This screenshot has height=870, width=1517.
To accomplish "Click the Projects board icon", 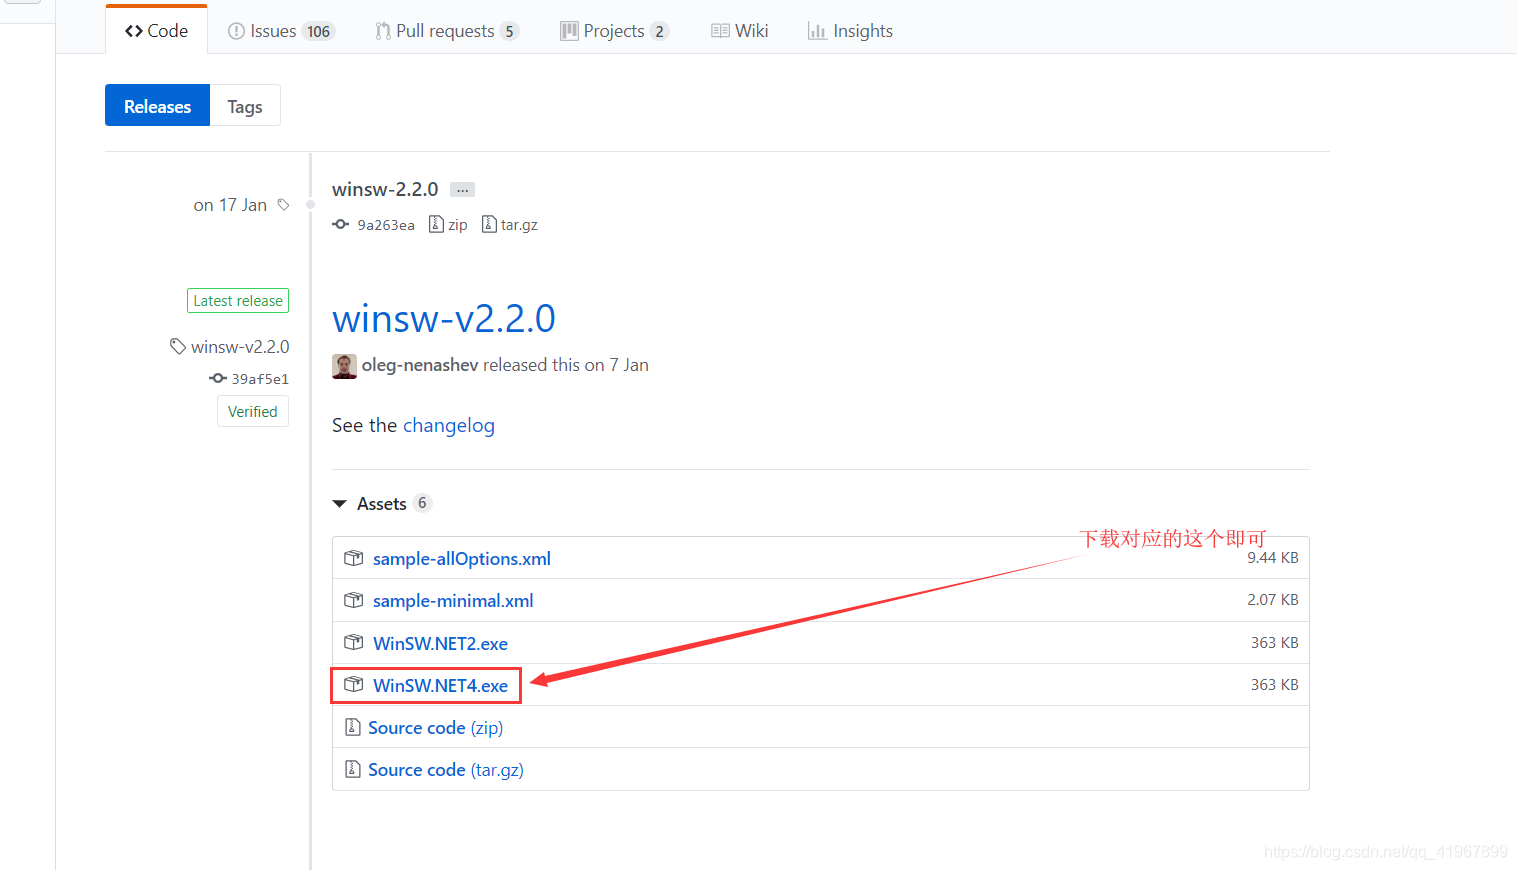I will 569,31.
